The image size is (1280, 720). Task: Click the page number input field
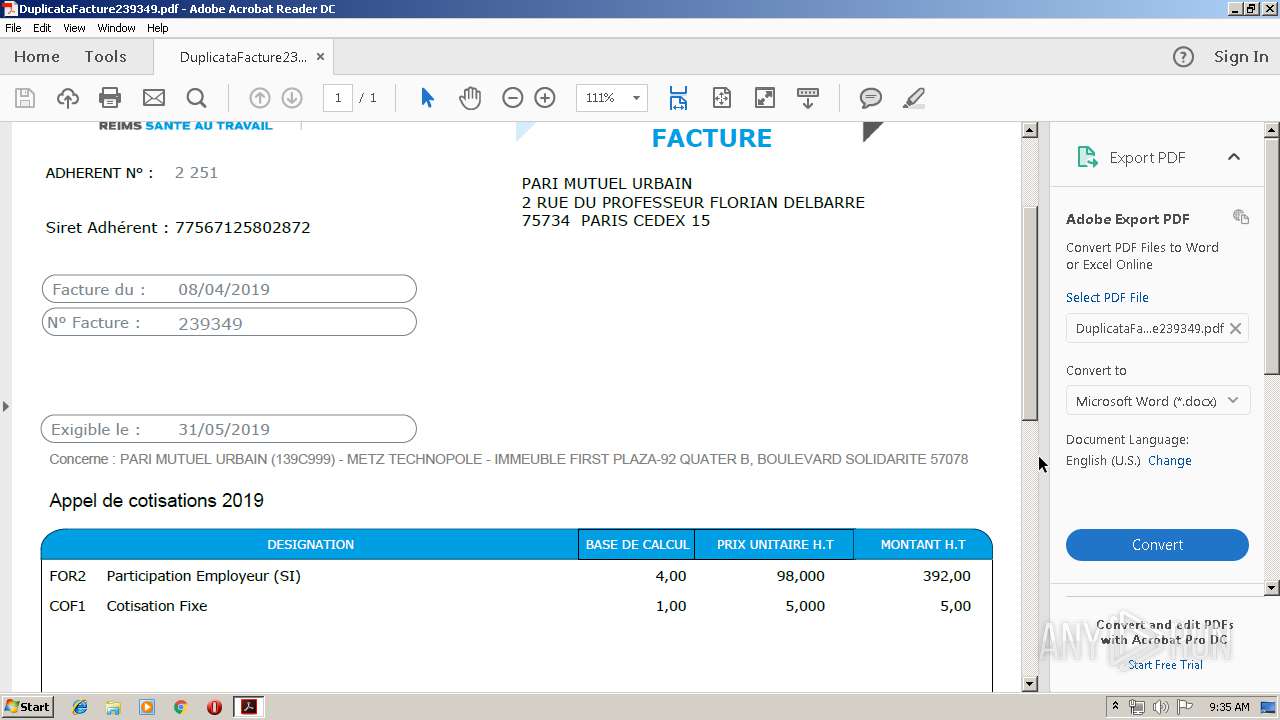338,98
